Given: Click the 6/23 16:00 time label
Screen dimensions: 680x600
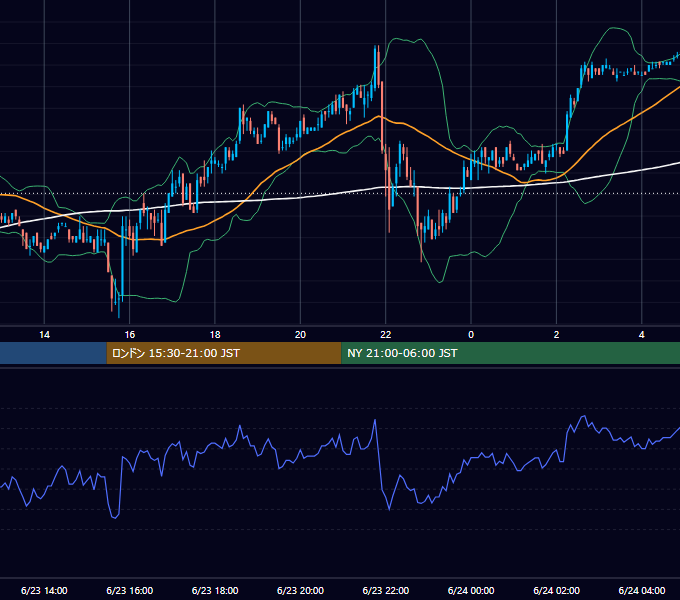Looking at the screenshot, I should tap(130, 590).
